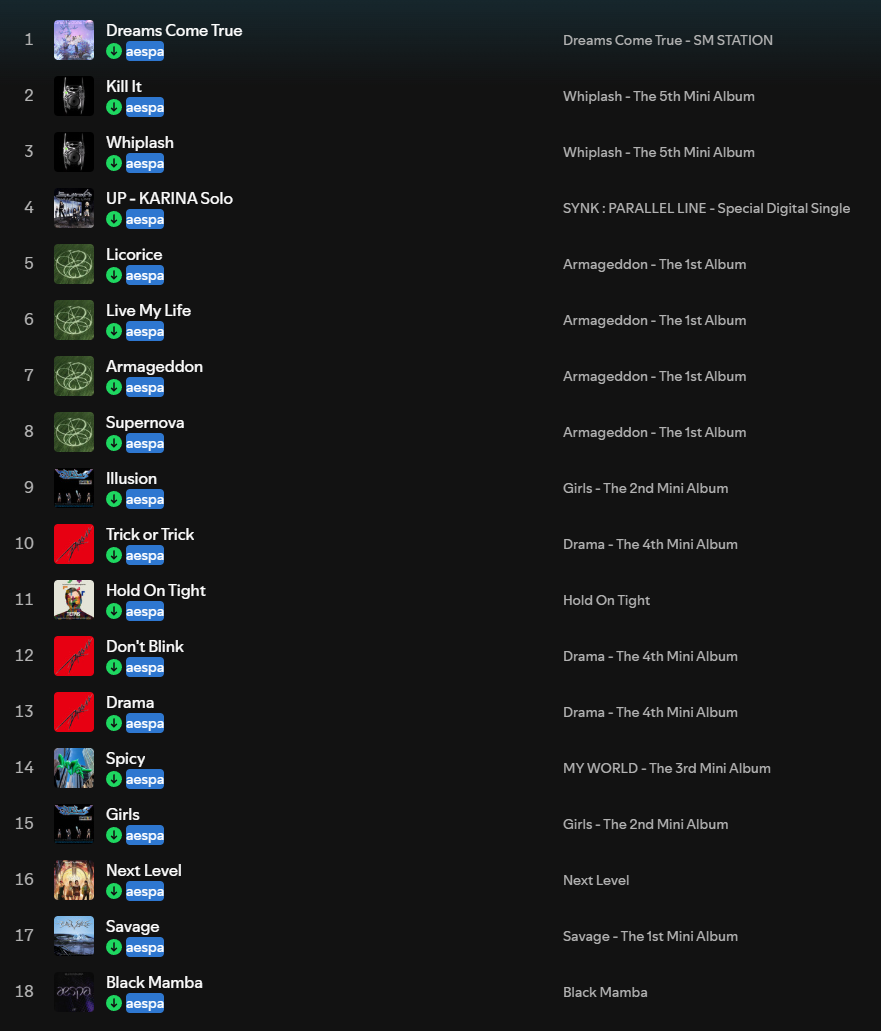Click the downloaded icon under Supernova
The image size is (881, 1031).
[114, 443]
